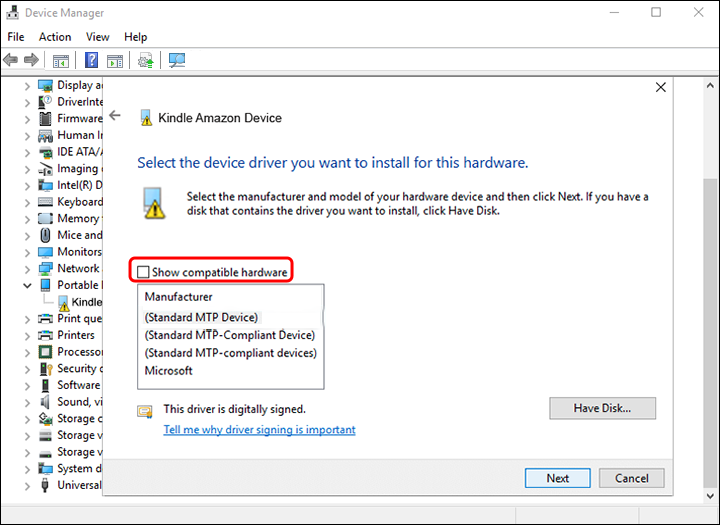Click the Keyboards category icon
The height and width of the screenshot is (525, 720).
point(45,202)
